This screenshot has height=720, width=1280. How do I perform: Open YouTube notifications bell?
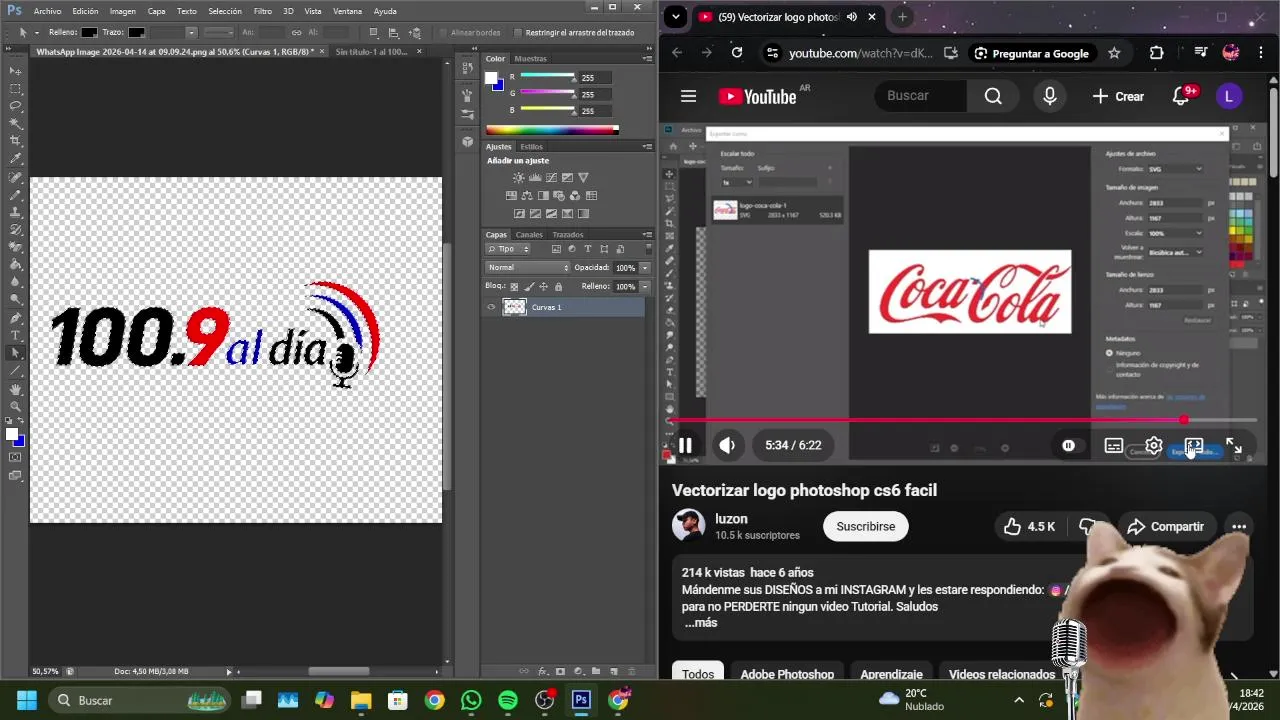(x=1180, y=96)
